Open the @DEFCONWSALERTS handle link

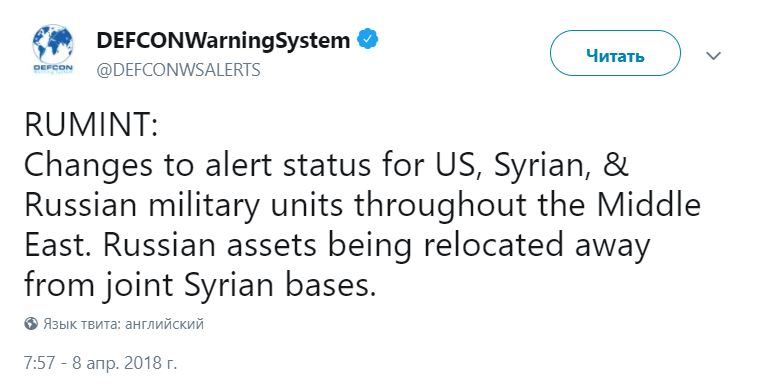pos(178,70)
